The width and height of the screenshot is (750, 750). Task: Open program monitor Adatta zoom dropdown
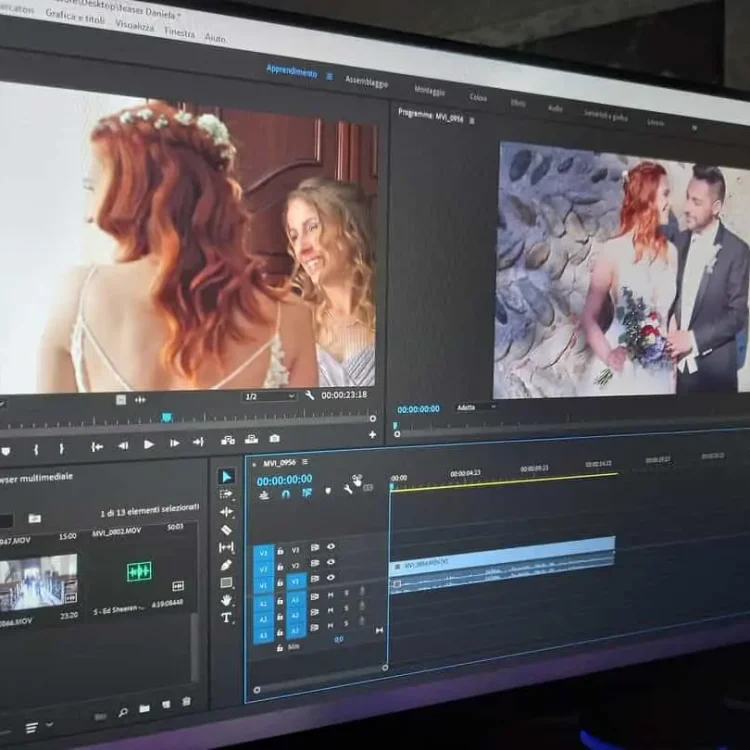475,407
